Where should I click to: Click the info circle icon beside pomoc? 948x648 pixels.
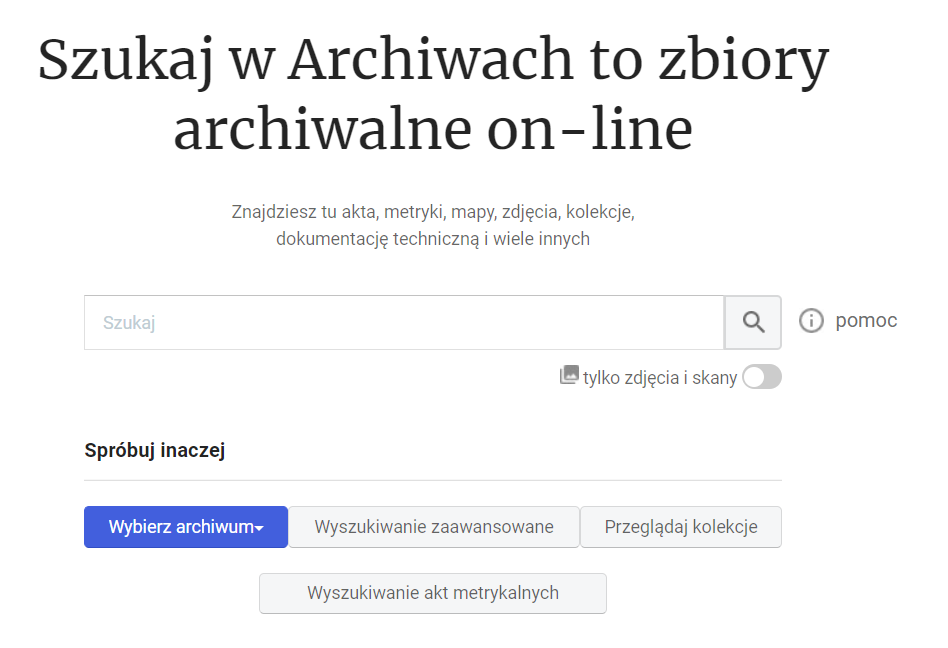(x=811, y=320)
